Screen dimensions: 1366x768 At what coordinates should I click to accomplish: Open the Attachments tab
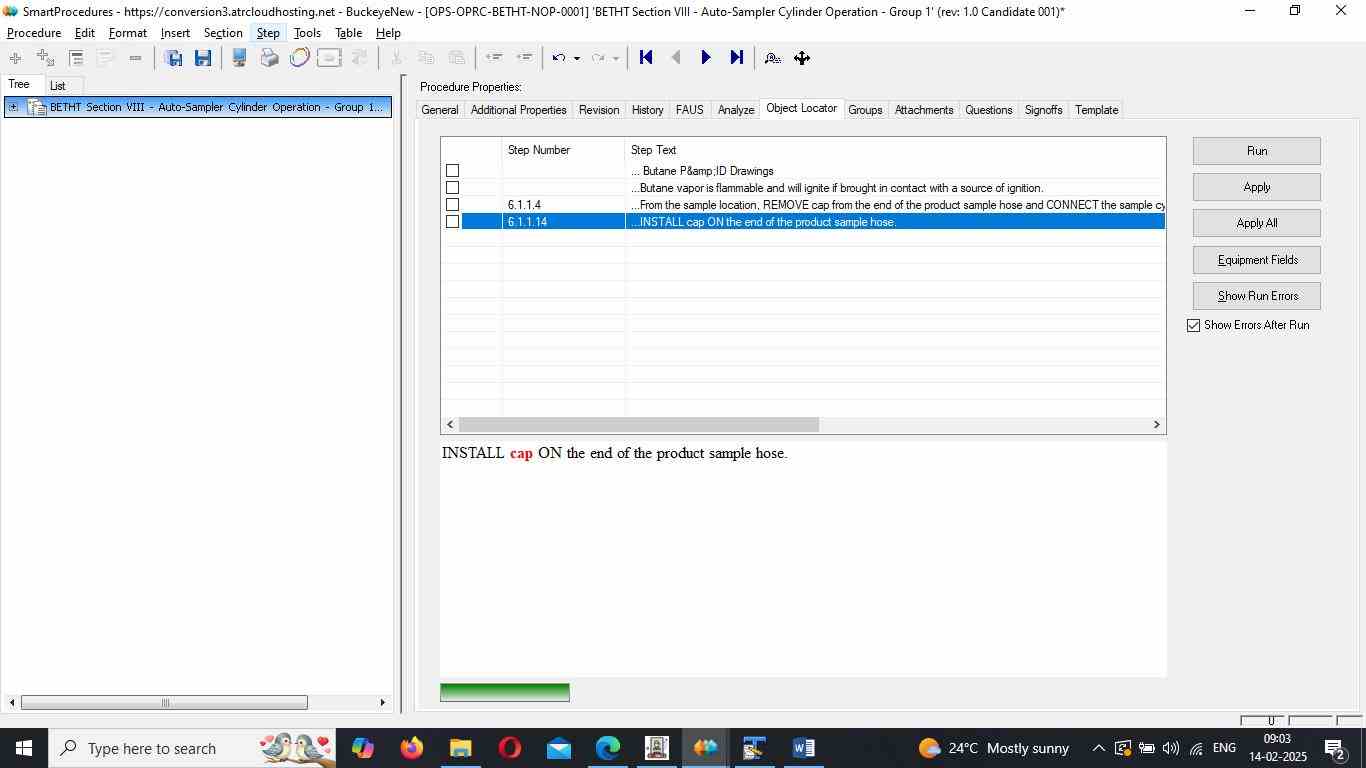[924, 110]
